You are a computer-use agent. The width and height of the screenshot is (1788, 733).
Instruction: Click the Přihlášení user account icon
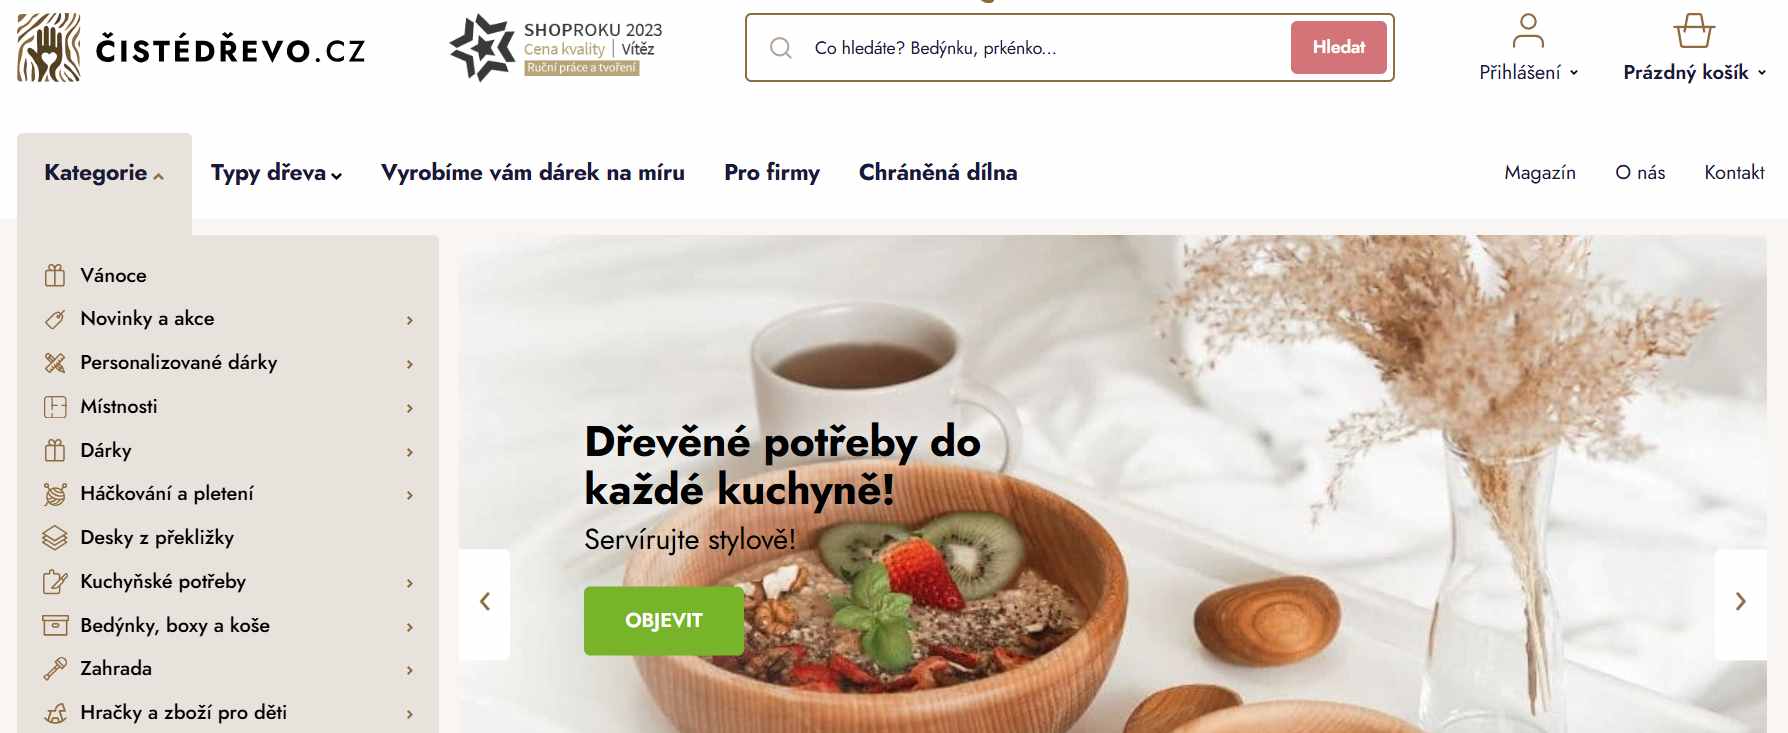(x=1528, y=31)
